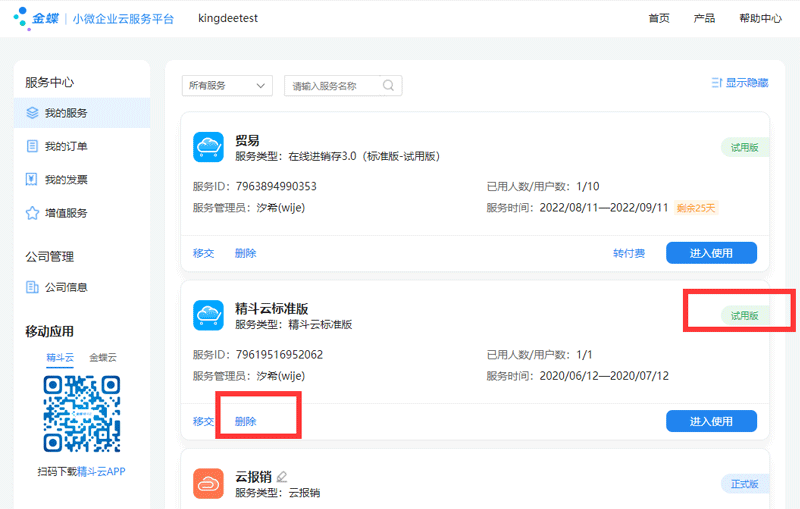Click the 我的发票 invoice icon
This screenshot has height=509, width=800.
pos(32,180)
